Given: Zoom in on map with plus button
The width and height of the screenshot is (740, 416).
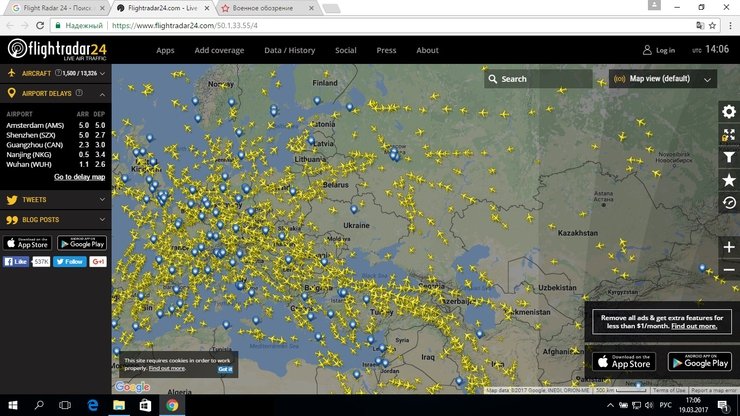Looking at the screenshot, I should (x=729, y=247).
